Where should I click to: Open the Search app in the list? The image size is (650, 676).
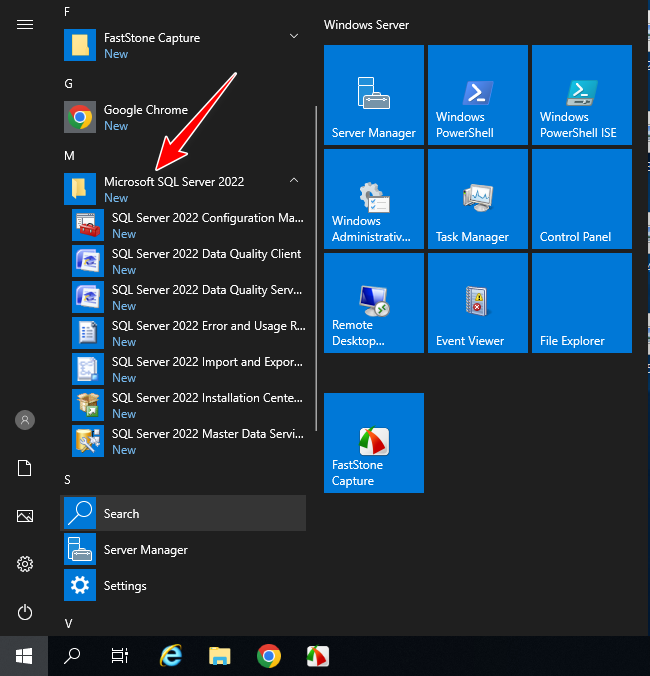[185, 513]
